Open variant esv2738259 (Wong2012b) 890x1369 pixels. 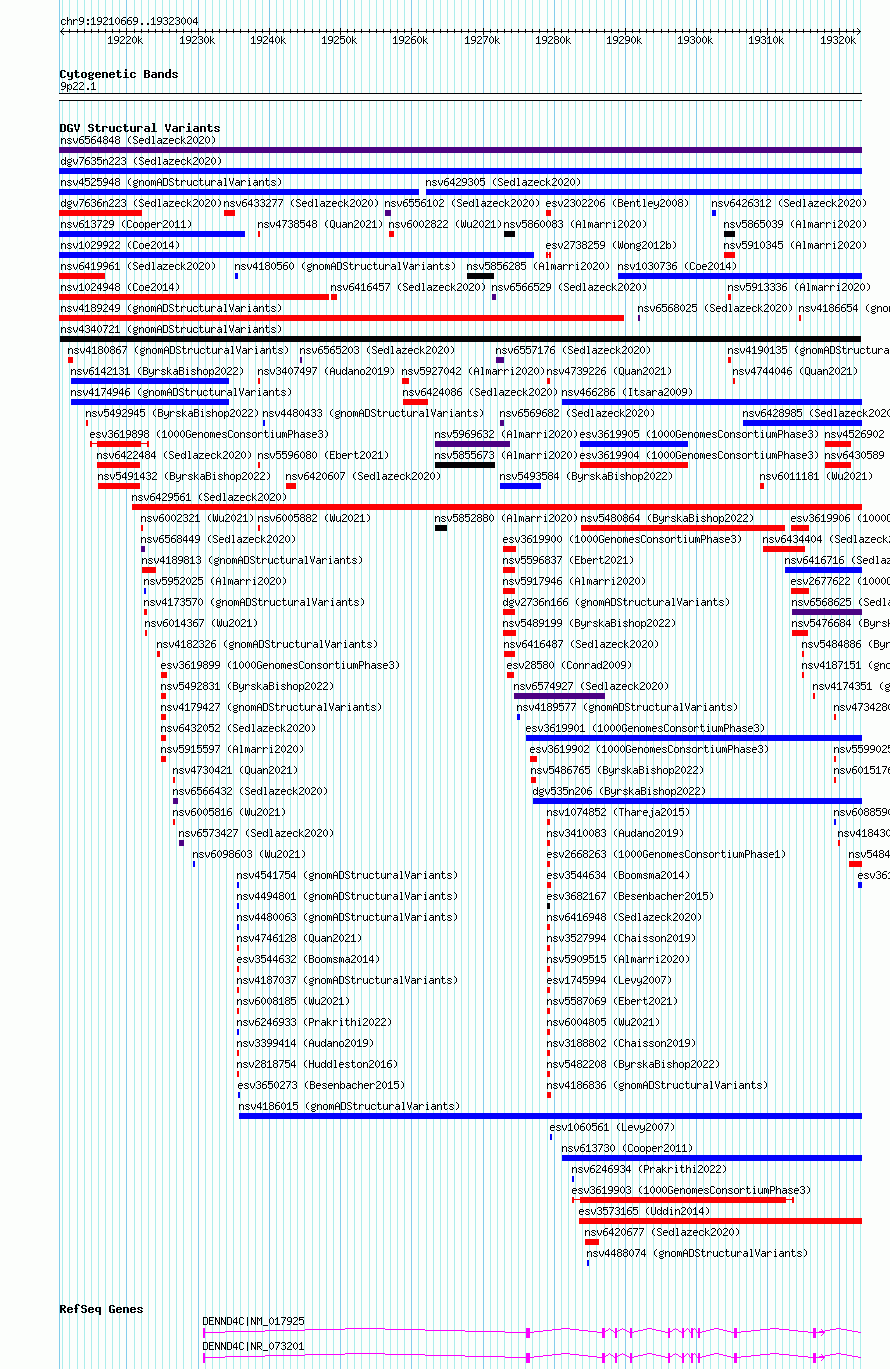611,245
